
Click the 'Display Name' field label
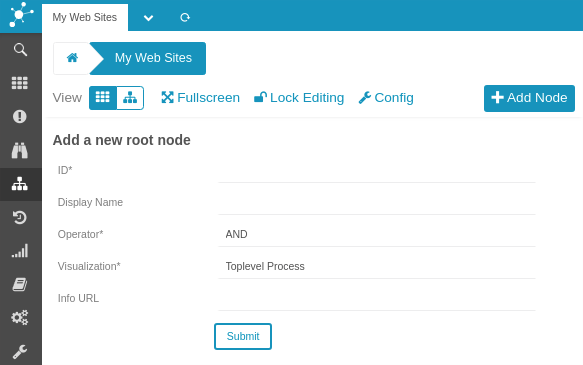click(90, 202)
